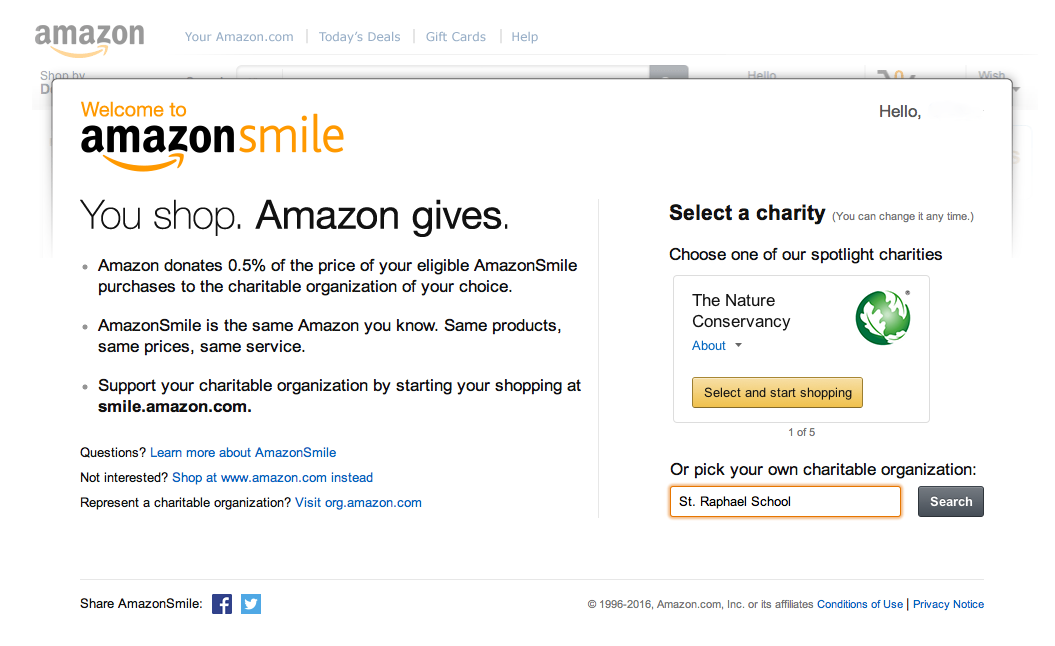Open Learn more about AmazonSmile
1055x646 pixels.
pyautogui.click(x=243, y=452)
